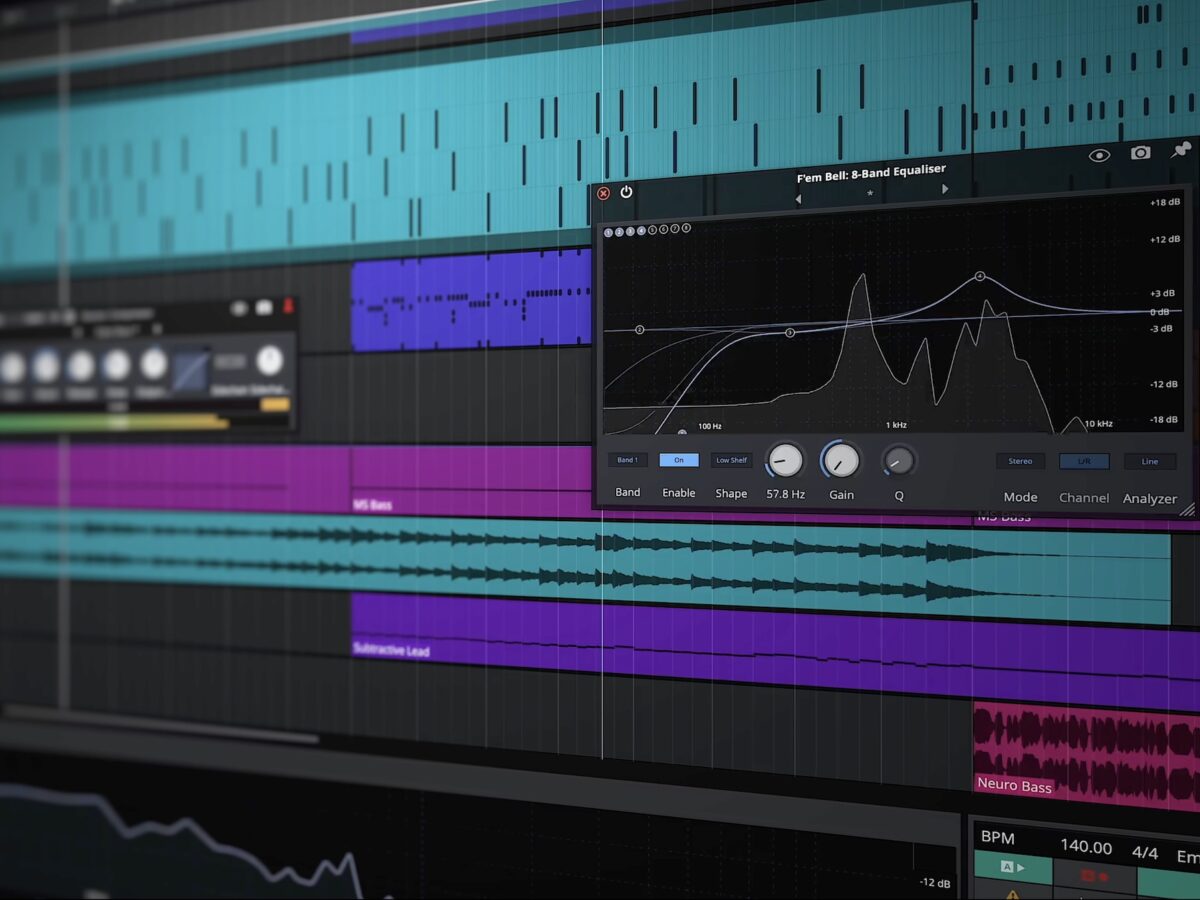
Task: Open the Low Shelf shape dropdown
Action: [731, 460]
